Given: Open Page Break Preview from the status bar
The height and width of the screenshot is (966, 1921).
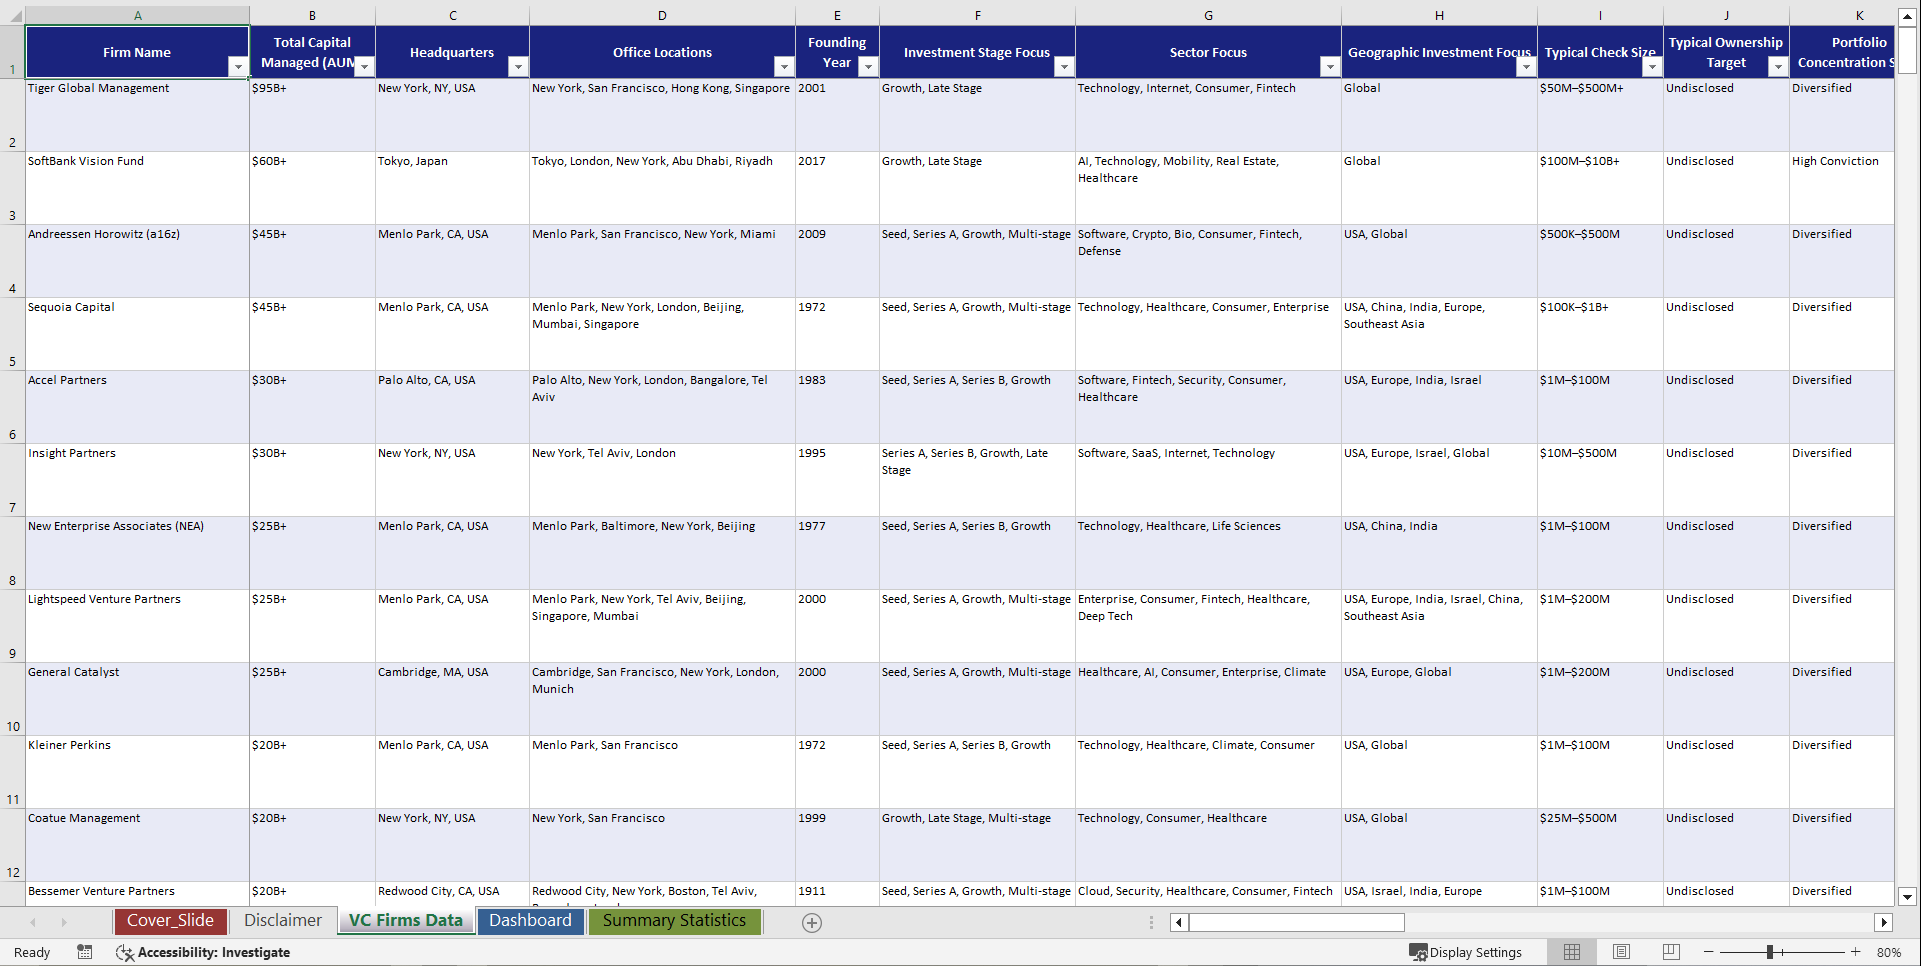Looking at the screenshot, I should tap(1671, 952).
